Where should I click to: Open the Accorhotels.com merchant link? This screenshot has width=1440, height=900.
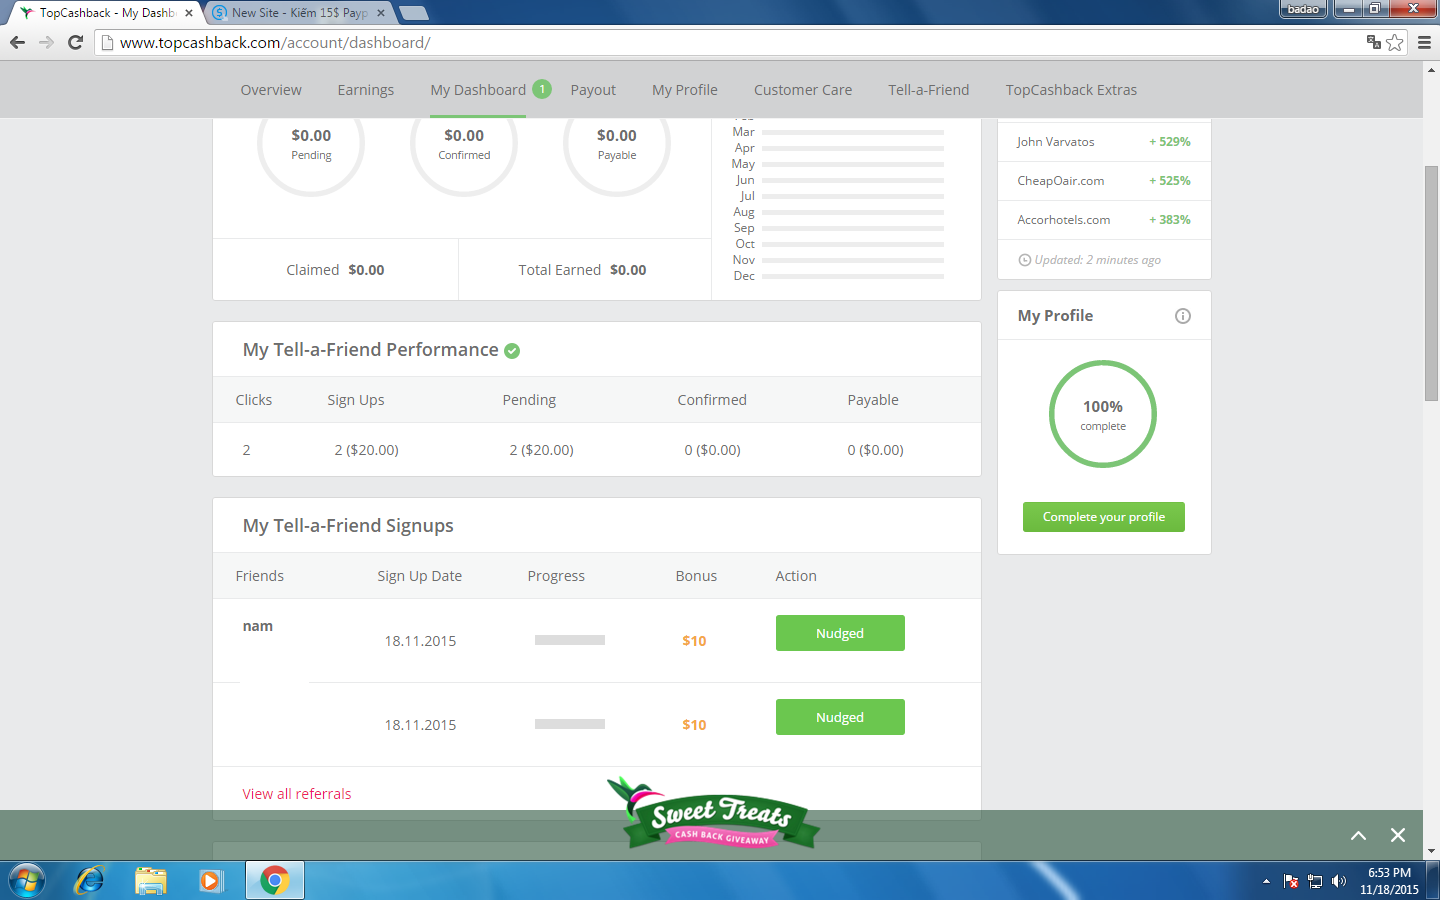1064,220
